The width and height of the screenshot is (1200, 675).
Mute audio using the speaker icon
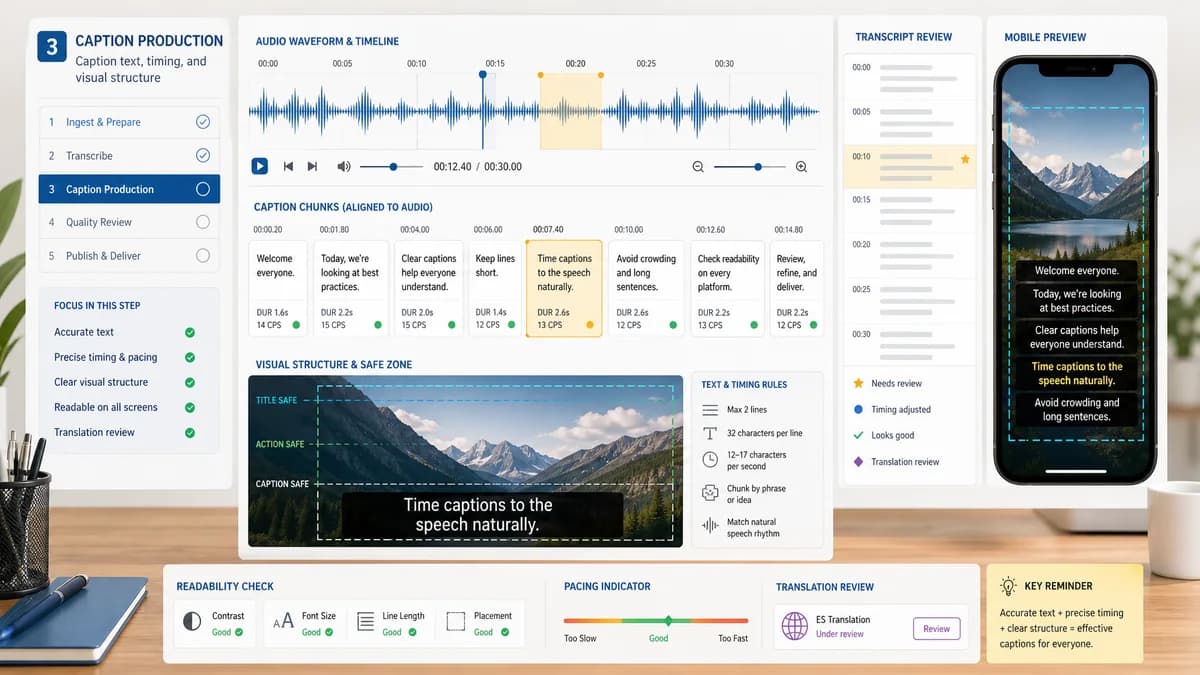click(x=344, y=166)
